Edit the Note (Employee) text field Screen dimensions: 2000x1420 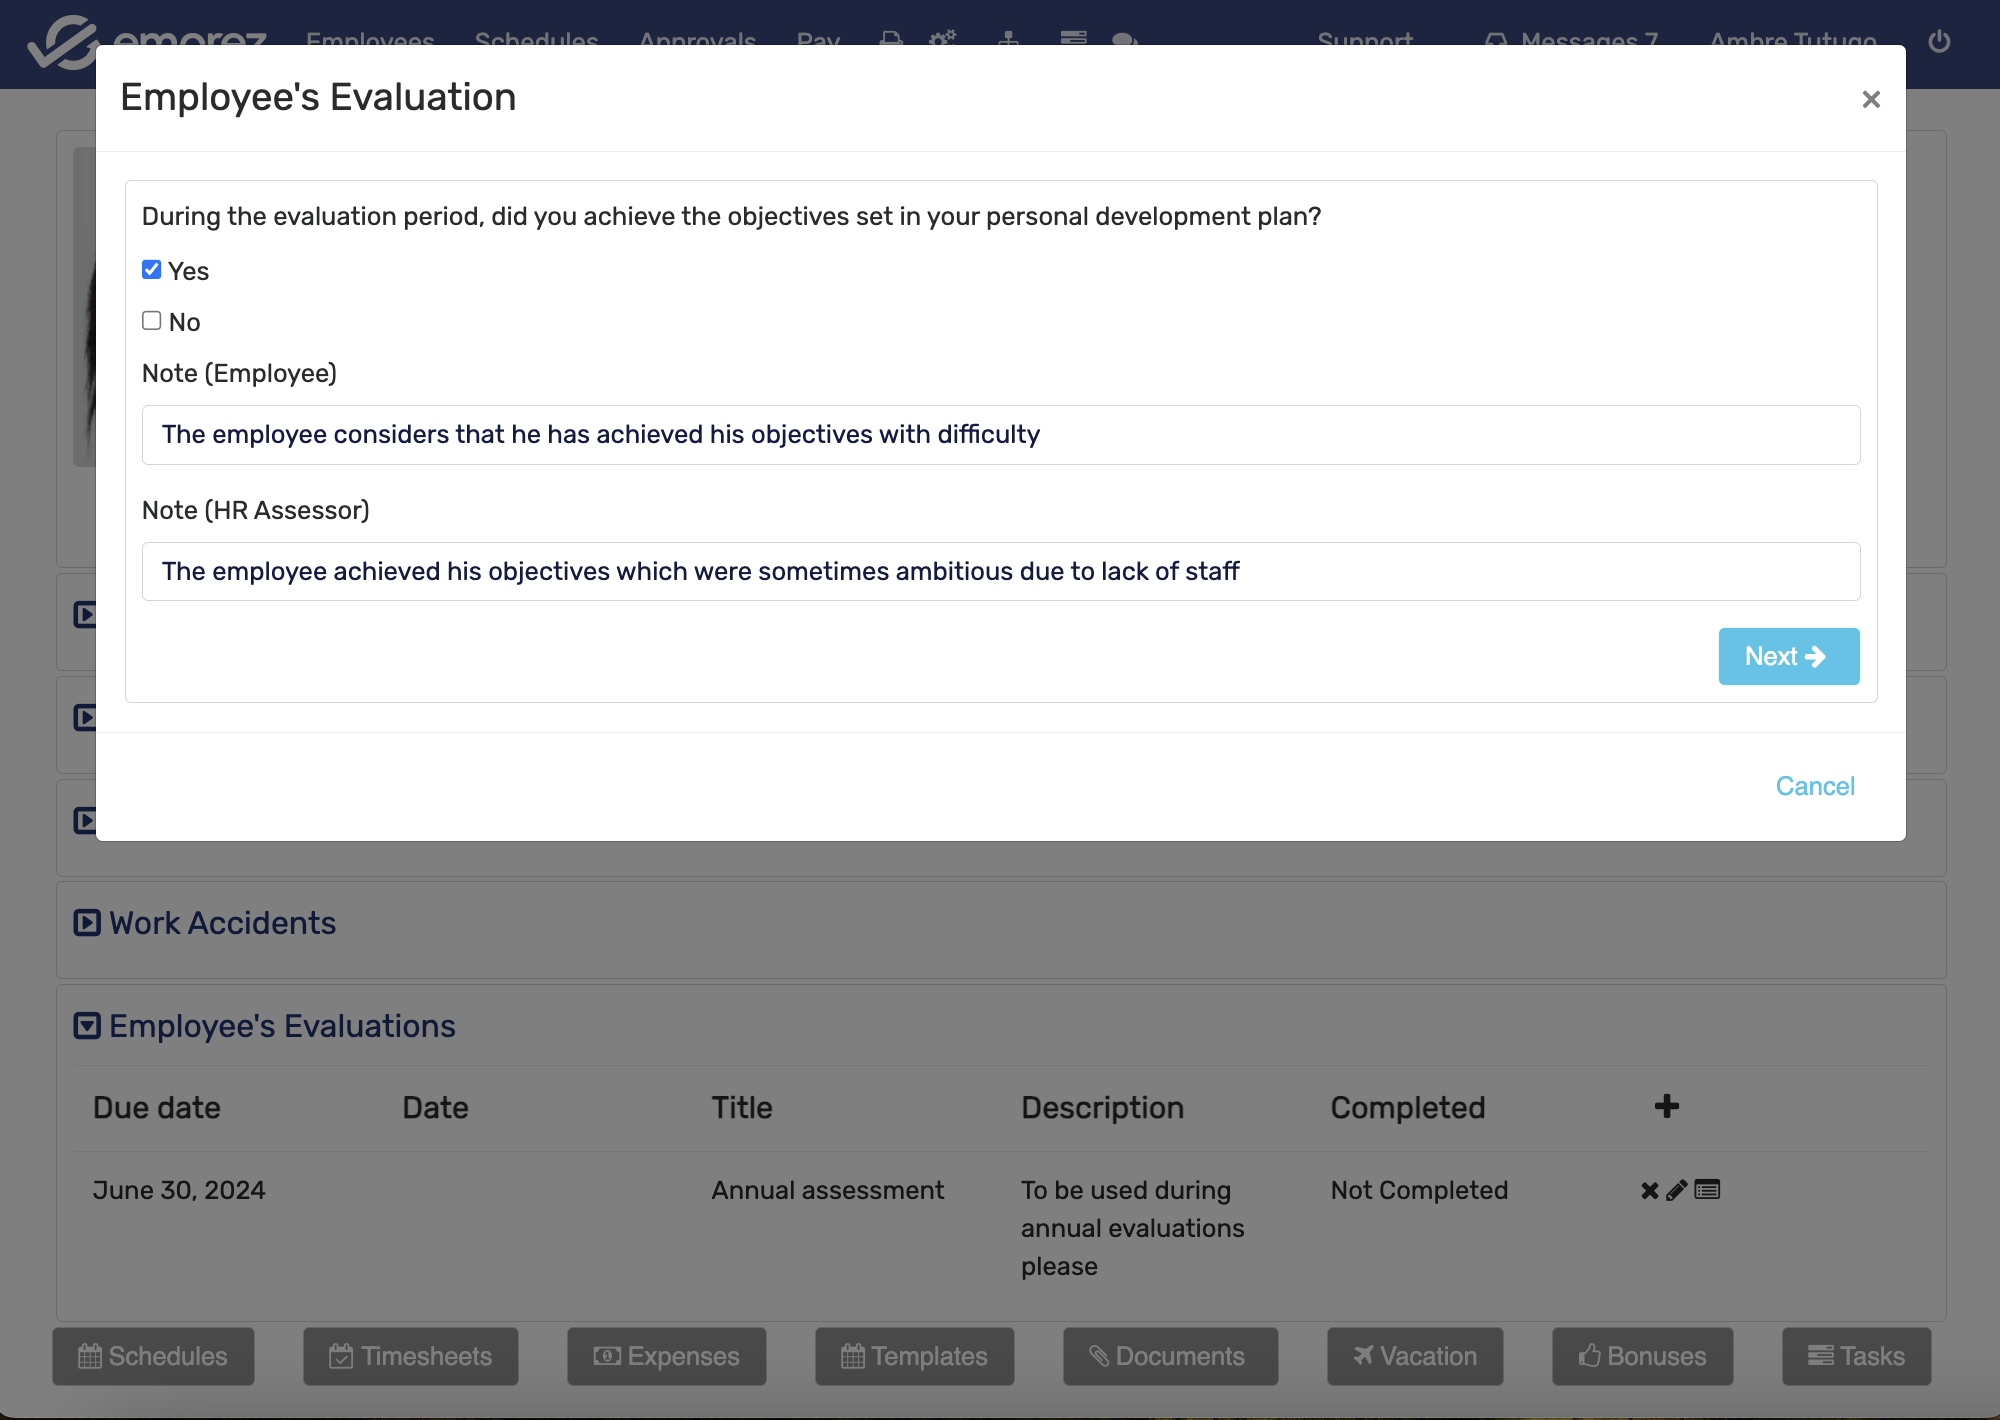tap(1000, 435)
